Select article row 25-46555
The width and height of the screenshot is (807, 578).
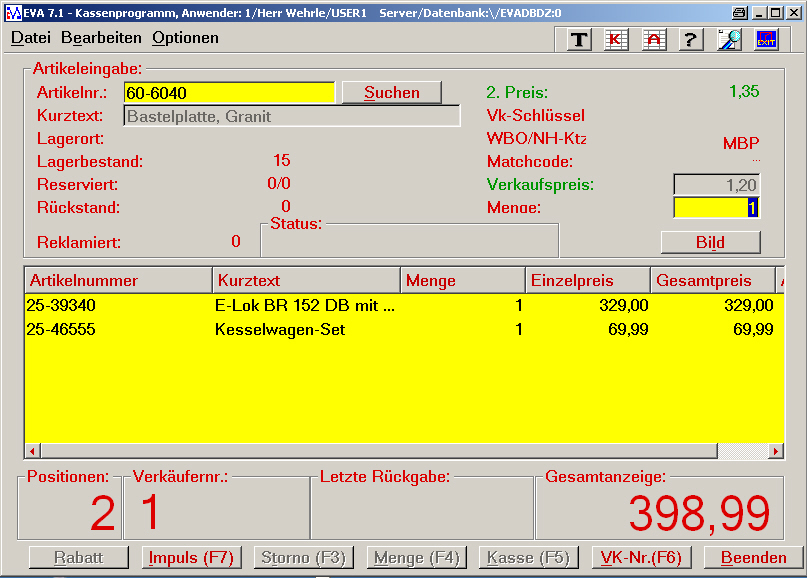pyautogui.click(x=404, y=329)
